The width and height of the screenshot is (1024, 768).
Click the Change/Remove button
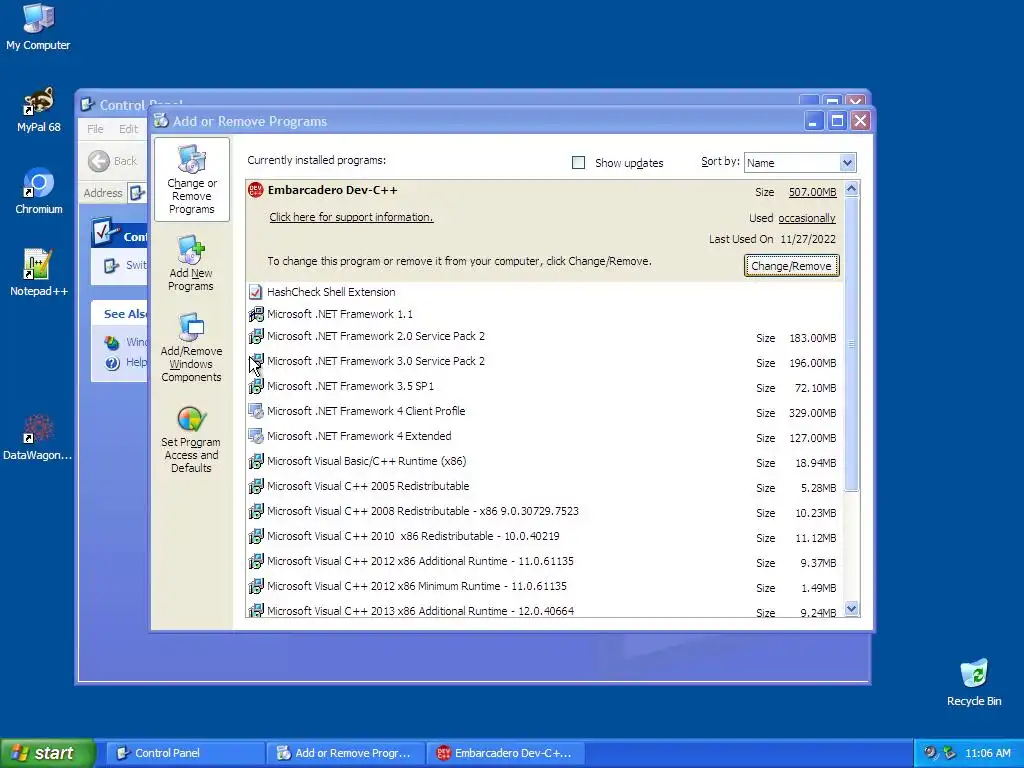791,266
